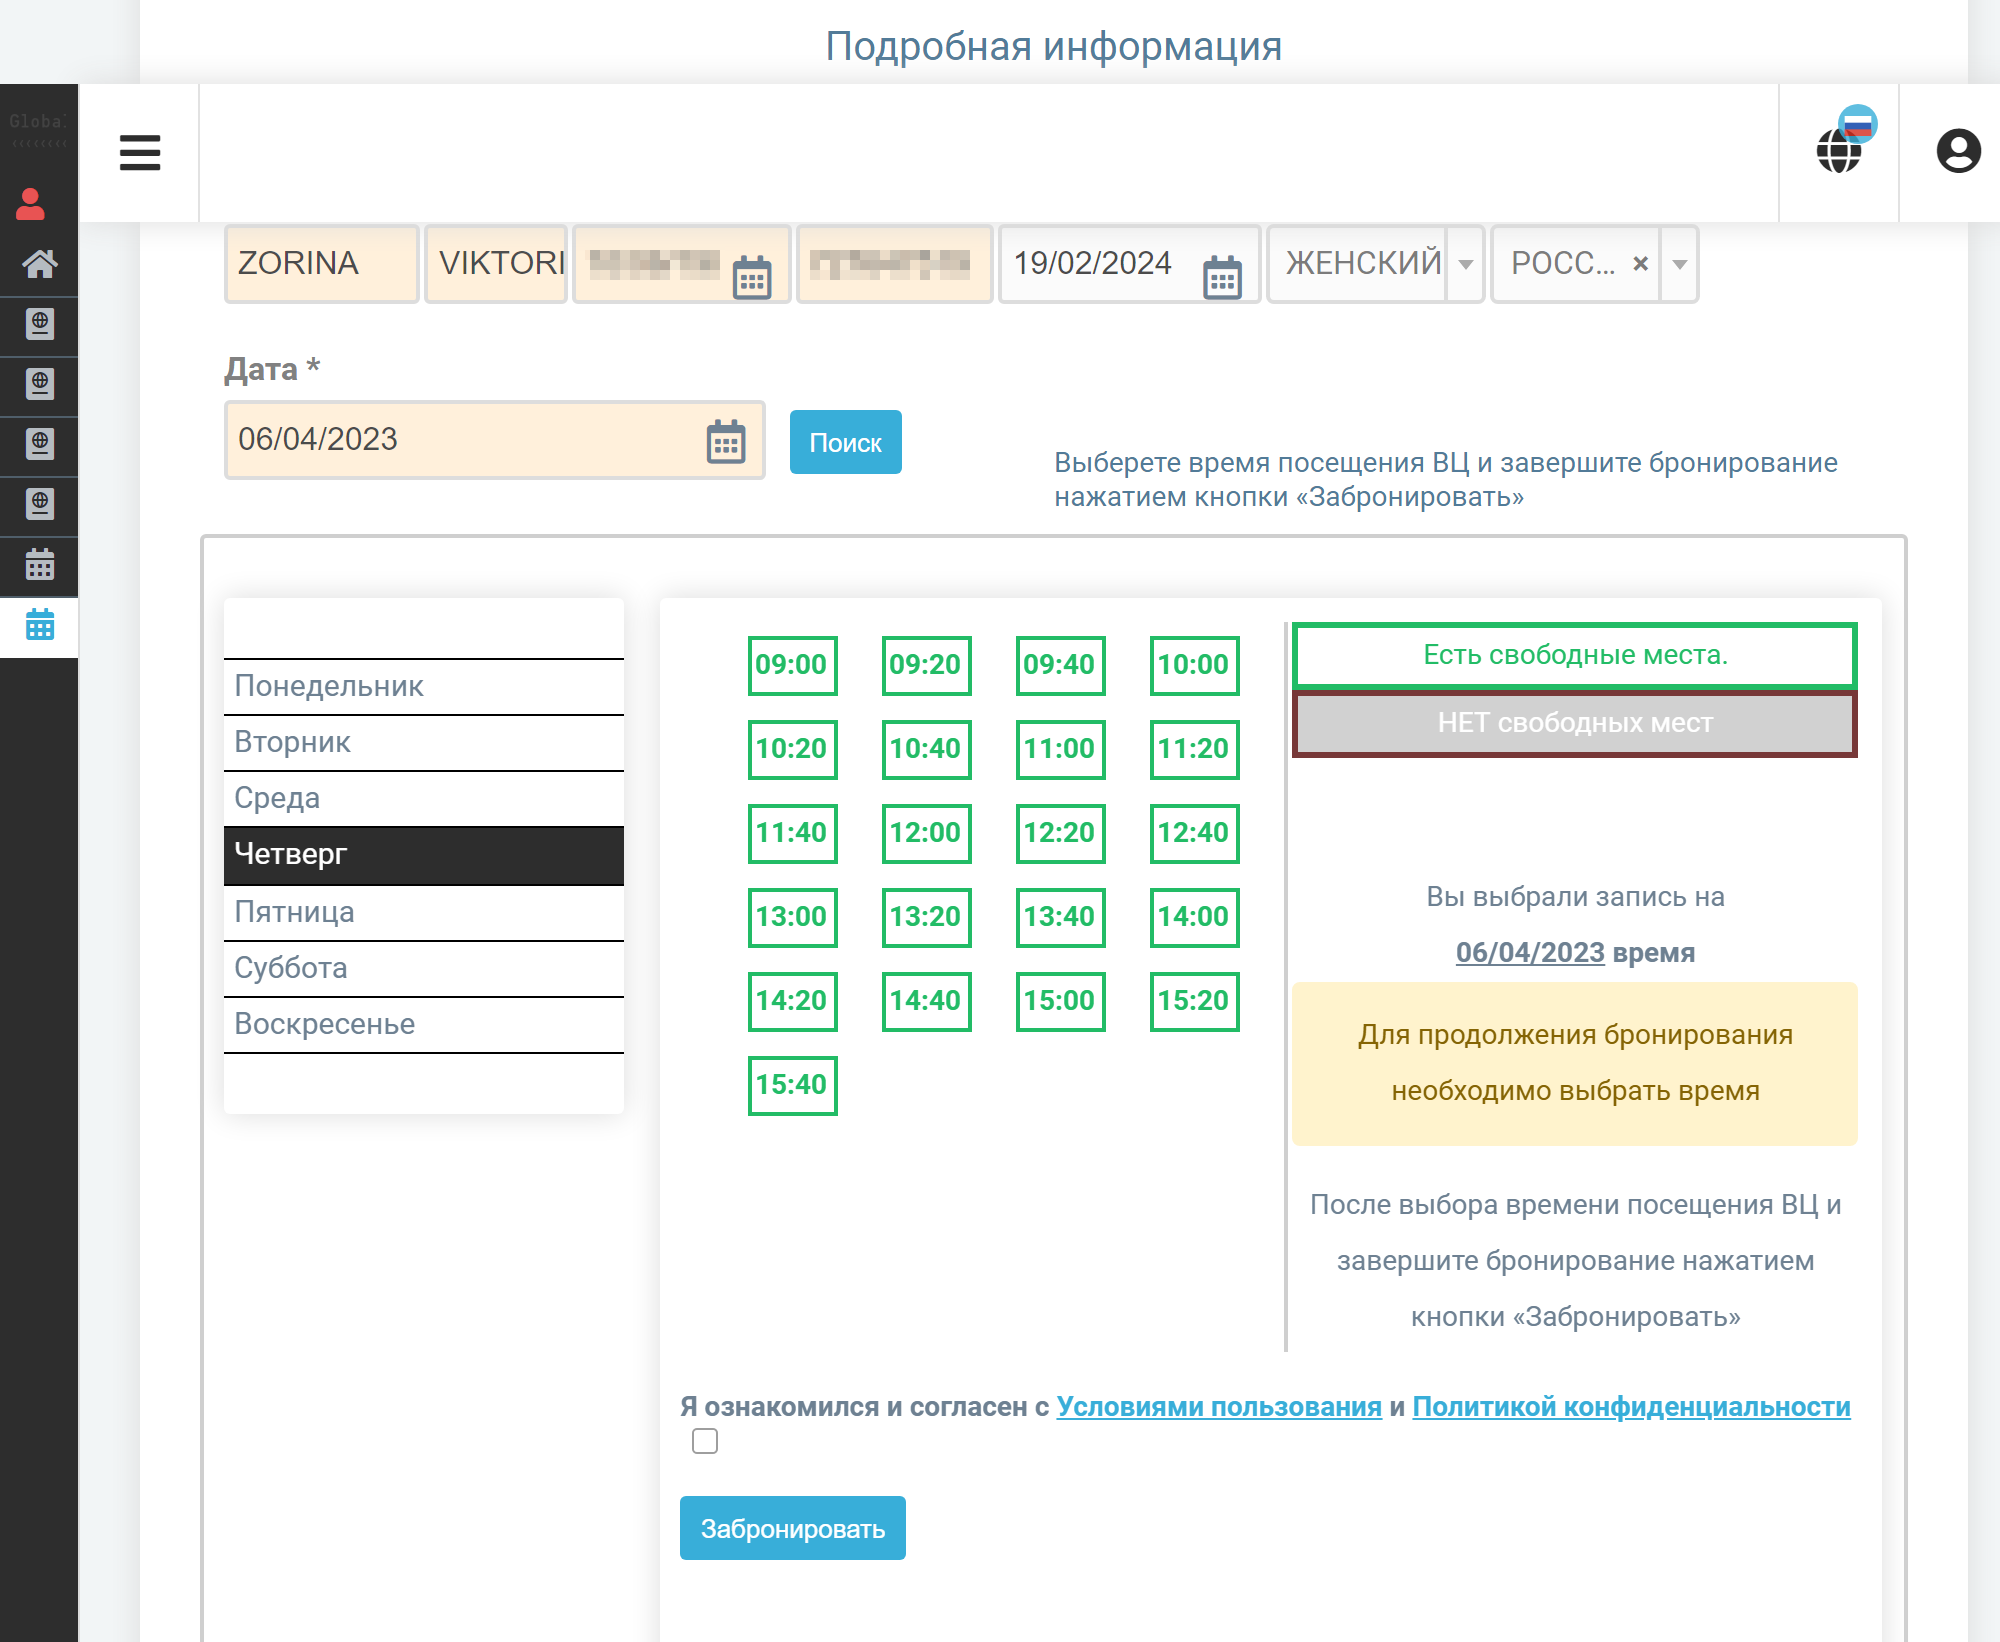
Task: Select Вторник in the day list
Action: (x=424, y=742)
